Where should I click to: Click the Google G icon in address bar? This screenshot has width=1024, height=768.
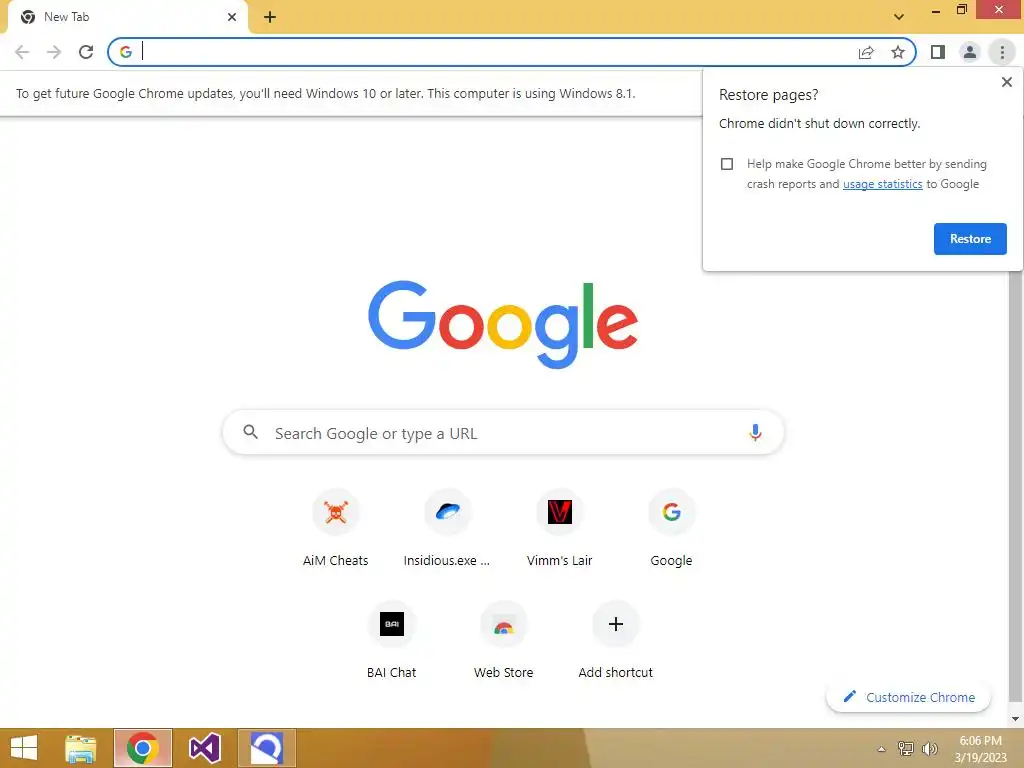(126, 52)
